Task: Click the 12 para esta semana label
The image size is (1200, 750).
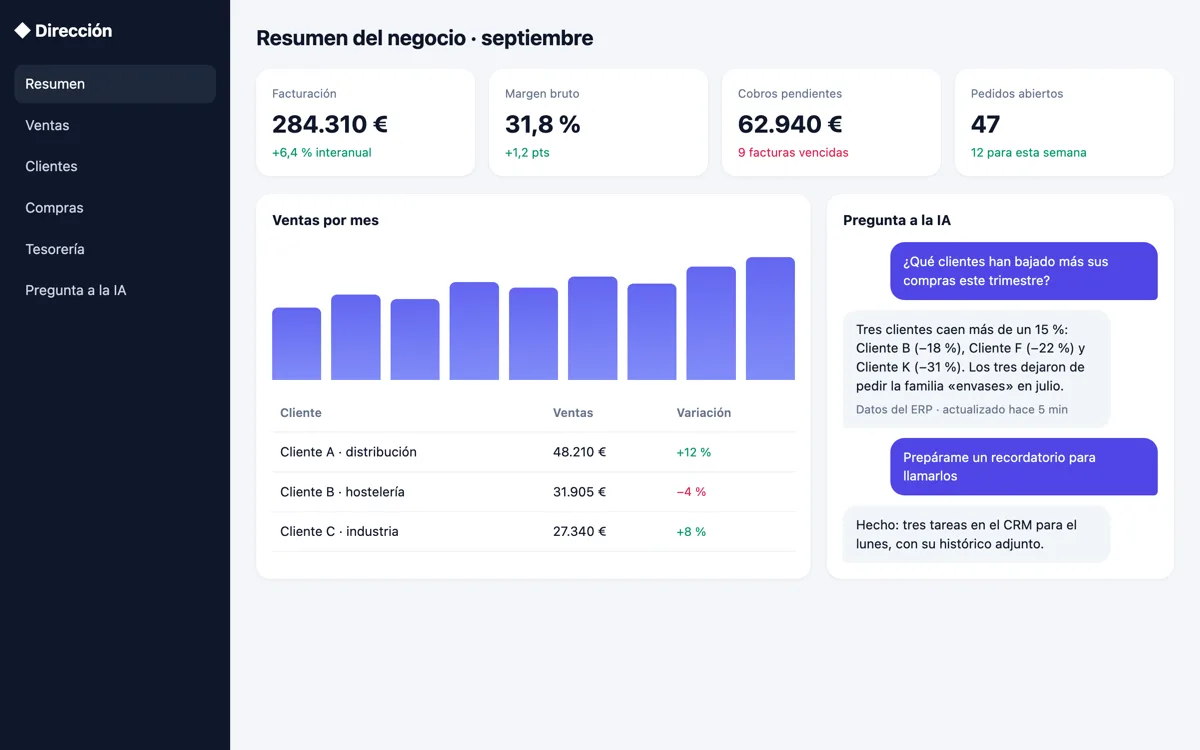Action: pos(1029,153)
